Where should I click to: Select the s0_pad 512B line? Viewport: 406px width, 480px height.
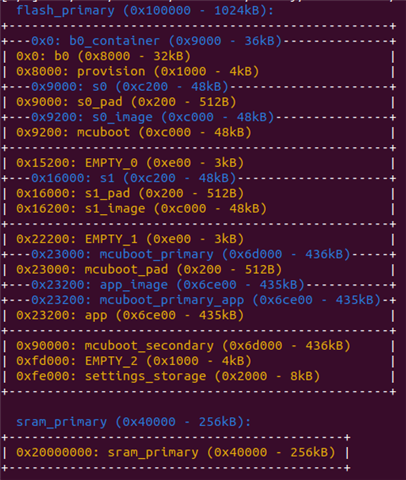[x=126, y=102]
